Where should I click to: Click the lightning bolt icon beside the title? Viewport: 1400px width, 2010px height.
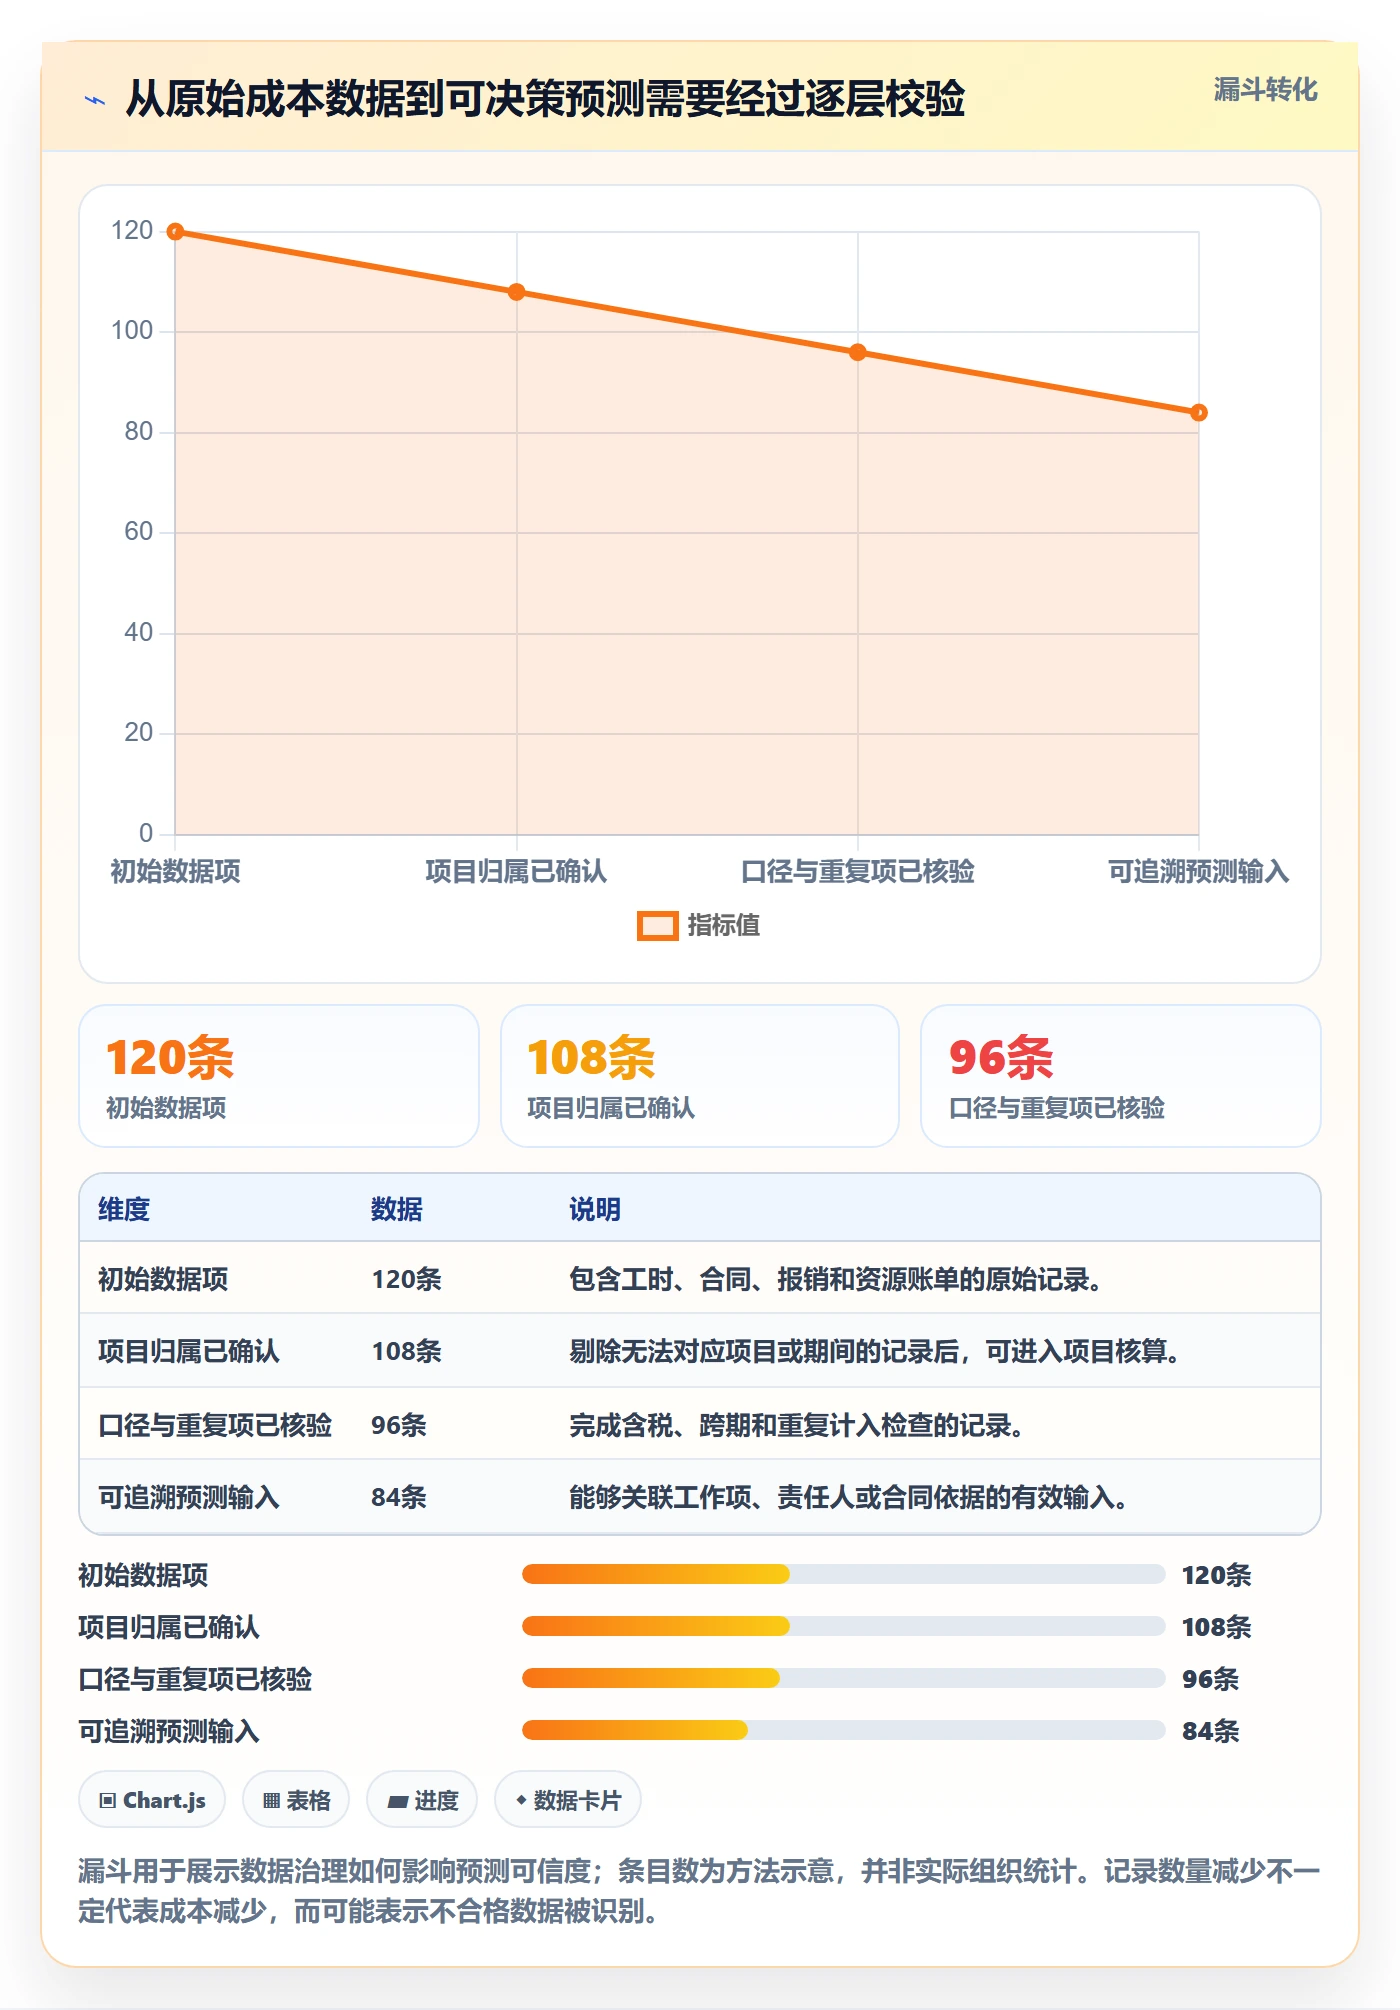click(95, 100)
